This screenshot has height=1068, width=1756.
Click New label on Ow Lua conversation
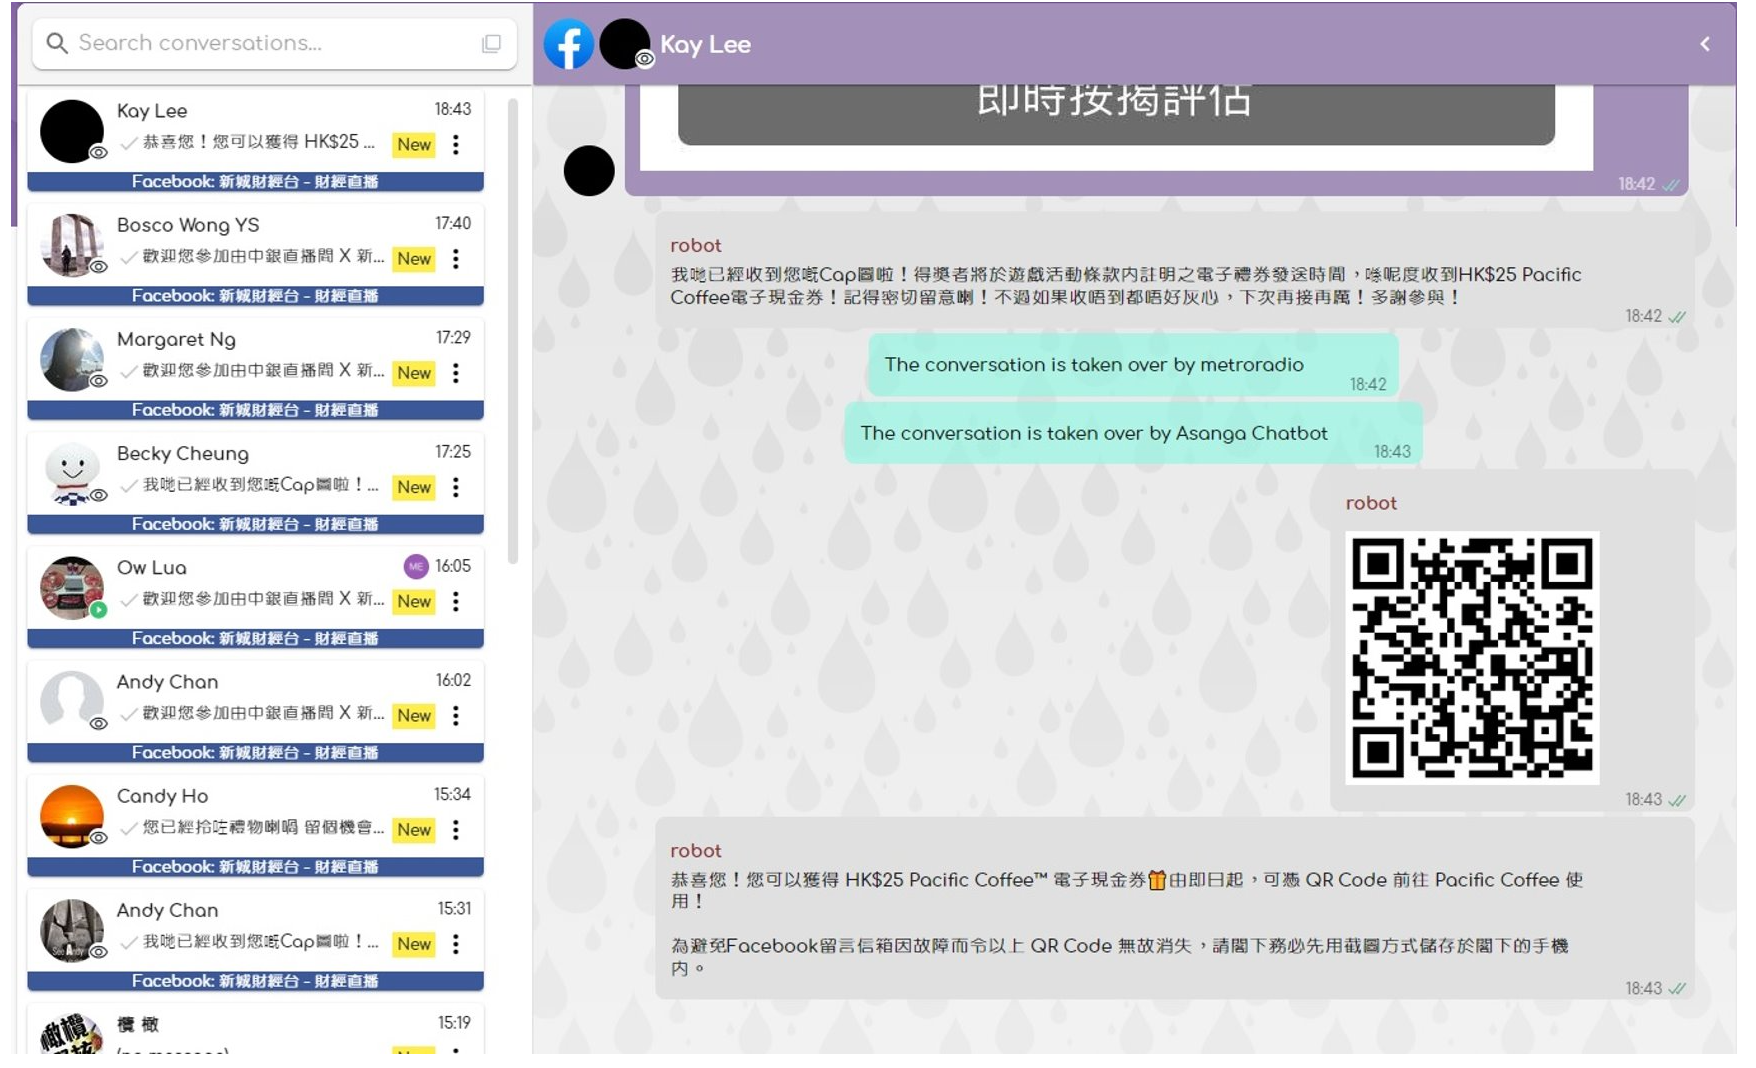point(413,602)
